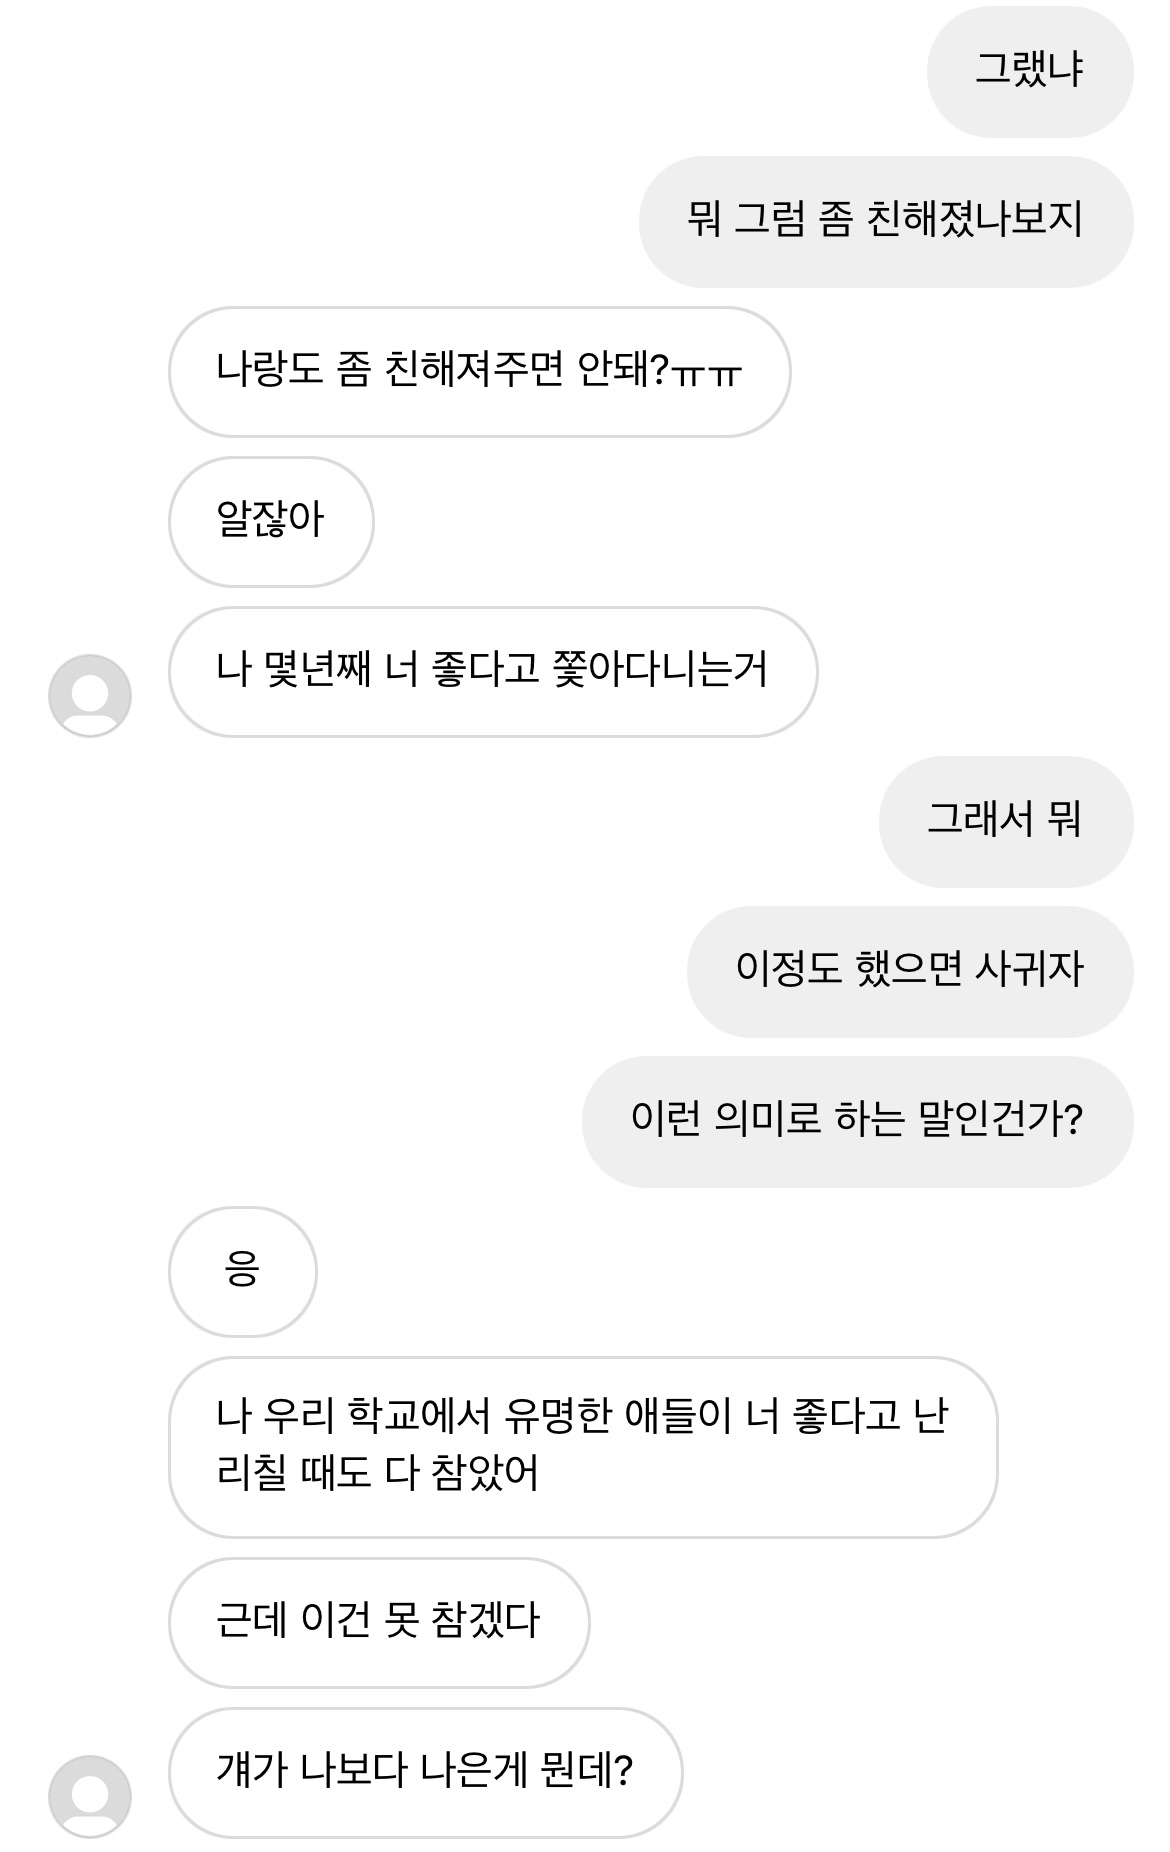Click the crying 'ㅠㅠ' emoticon text
Viewport: 1170px width, 1852px height.
click(x=708, y=373)
